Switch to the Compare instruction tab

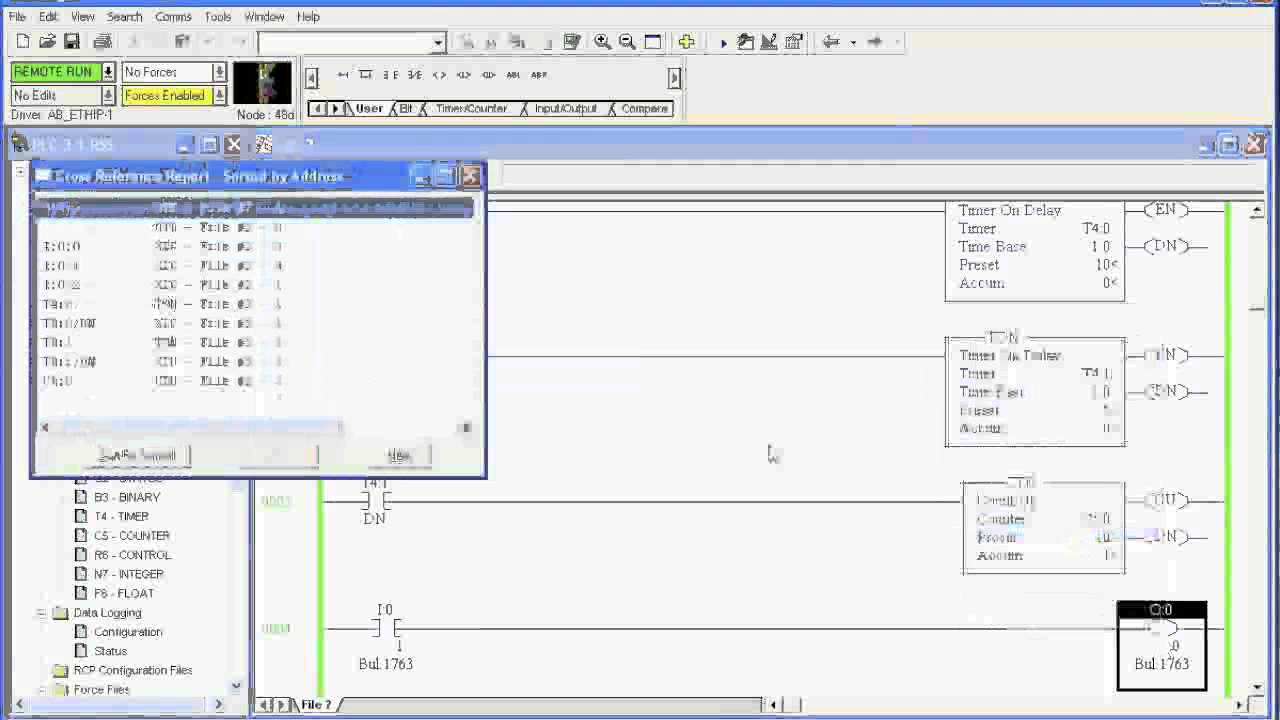click(644, 108)
